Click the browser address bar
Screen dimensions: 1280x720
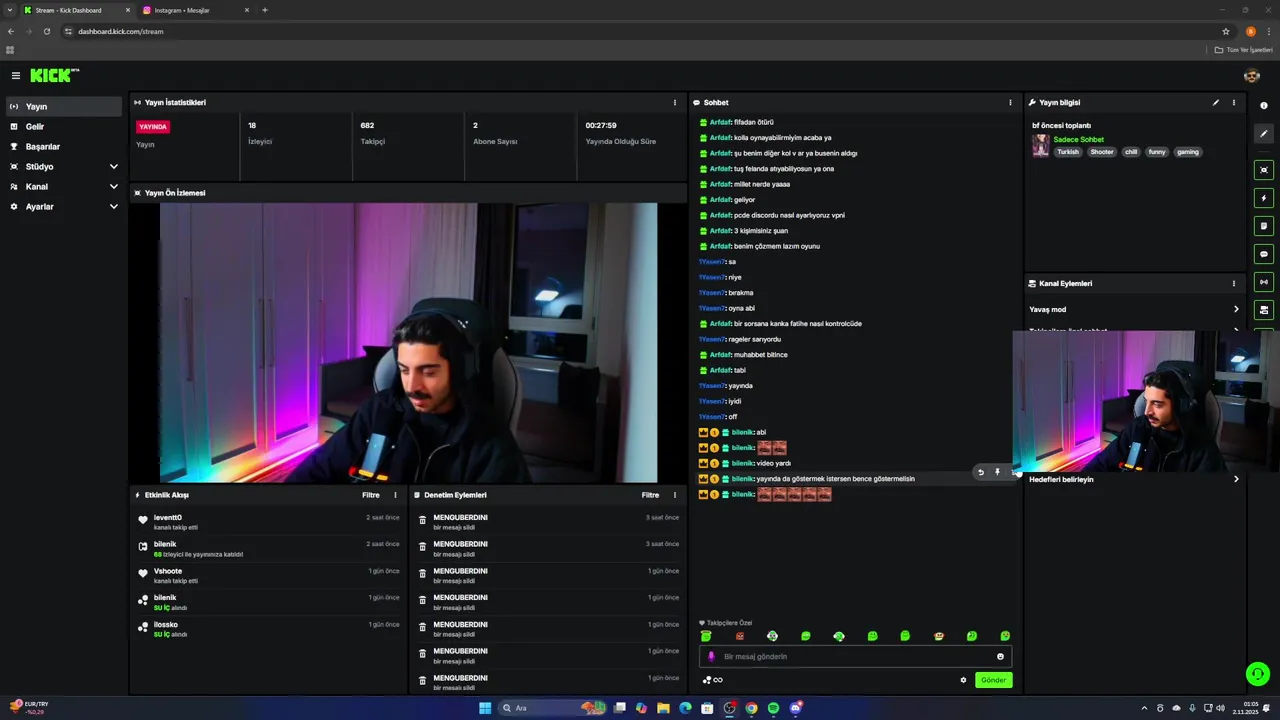640,31
